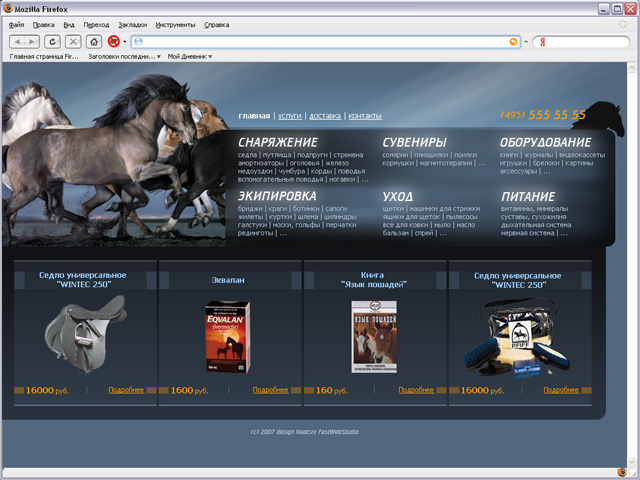The image size is (640, 480).
Task: Click the red ad-block icon in toolbar
Action: [x=113, y=41]
